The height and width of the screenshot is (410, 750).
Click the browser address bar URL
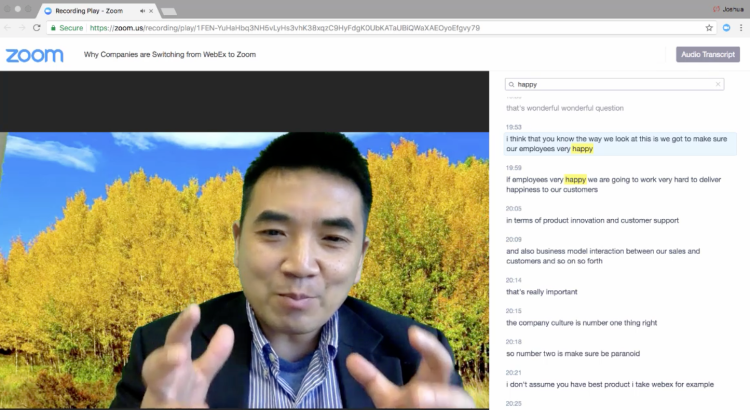pyautogui.click(x=285, y=28)
